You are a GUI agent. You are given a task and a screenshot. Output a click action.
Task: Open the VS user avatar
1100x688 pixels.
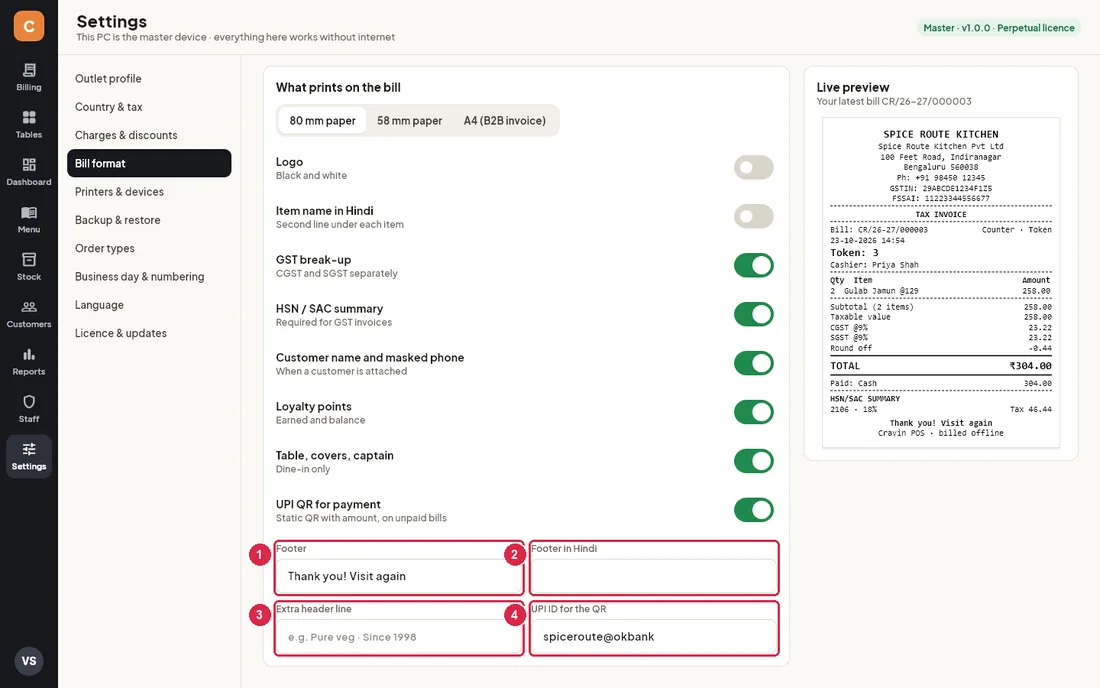click(x=29, y=661)
